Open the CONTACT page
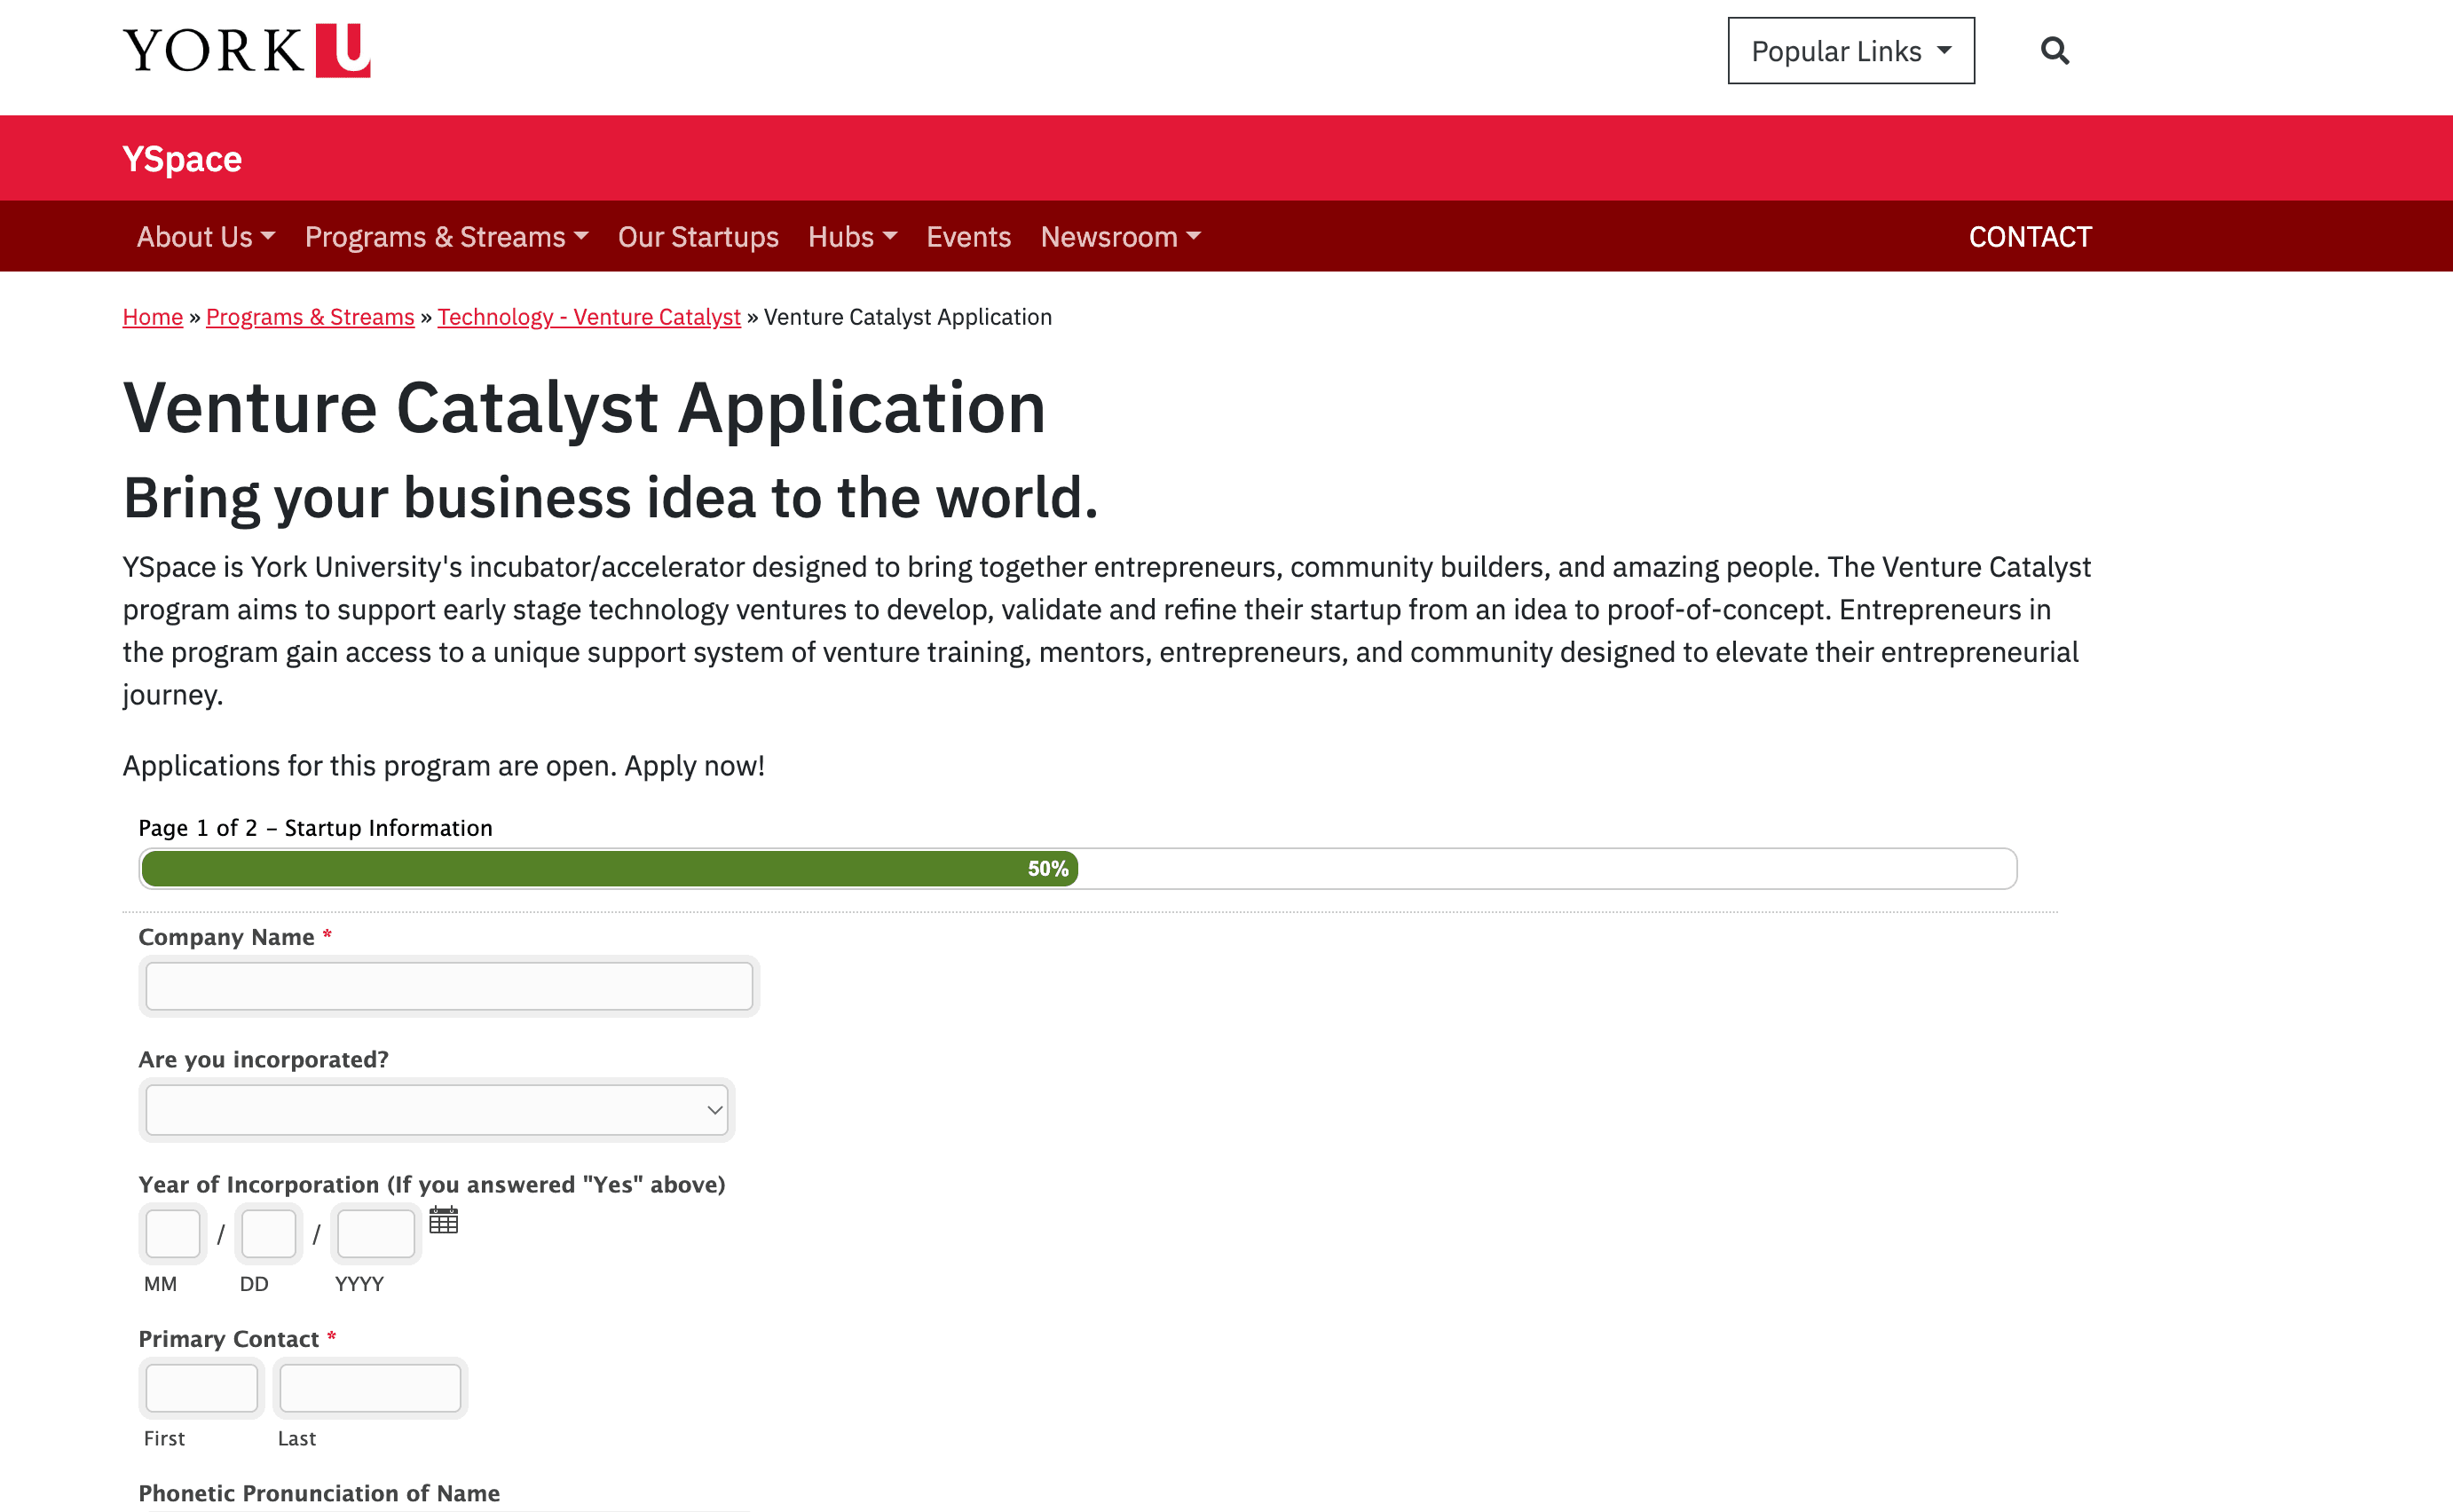Image resolution: width=2453 pixels, height=1512 pixels. click(x=2030, y=237)
